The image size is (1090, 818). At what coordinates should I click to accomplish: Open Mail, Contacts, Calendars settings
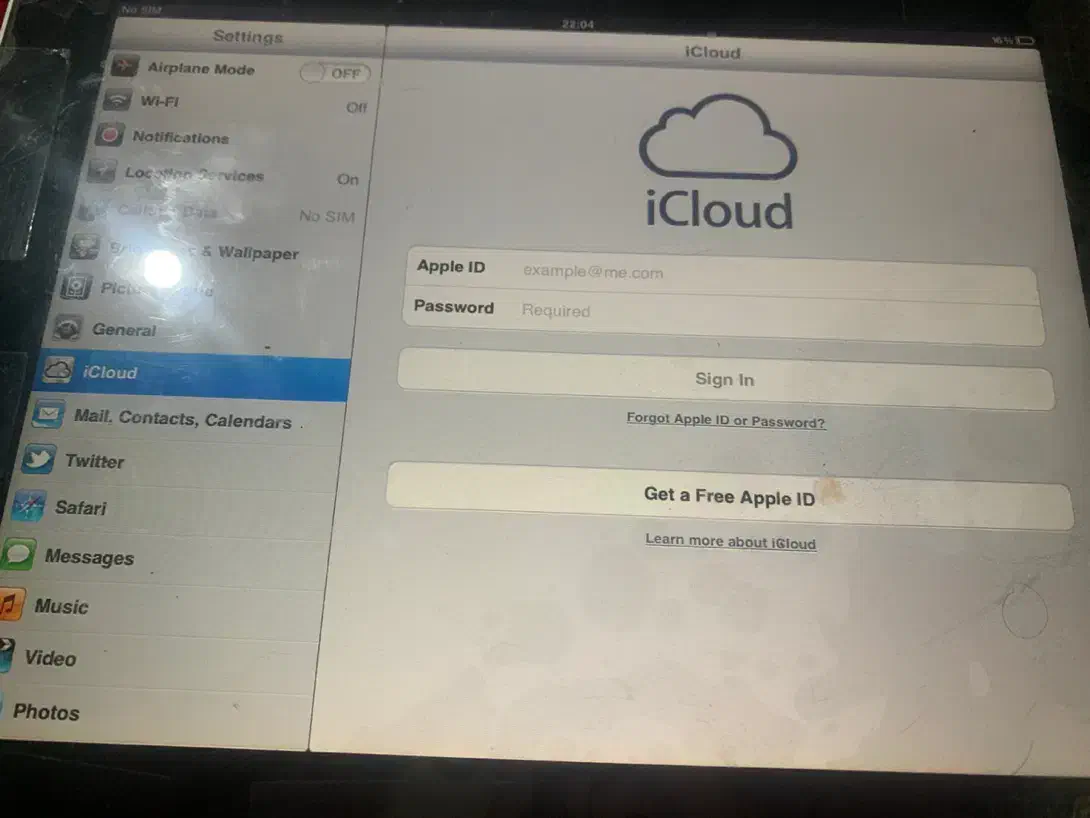[182, 420]
